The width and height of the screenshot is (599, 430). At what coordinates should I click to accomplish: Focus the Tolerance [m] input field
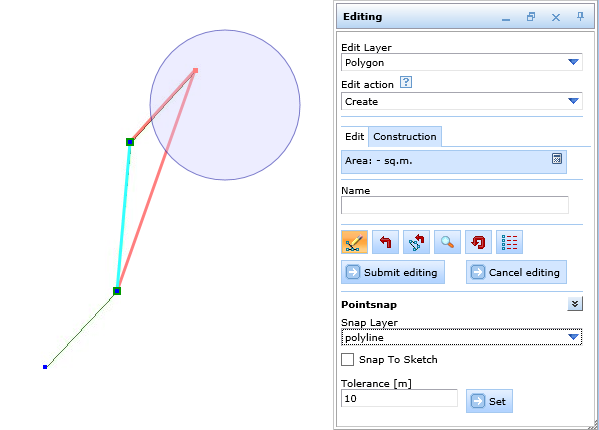(x=399, y=398)
